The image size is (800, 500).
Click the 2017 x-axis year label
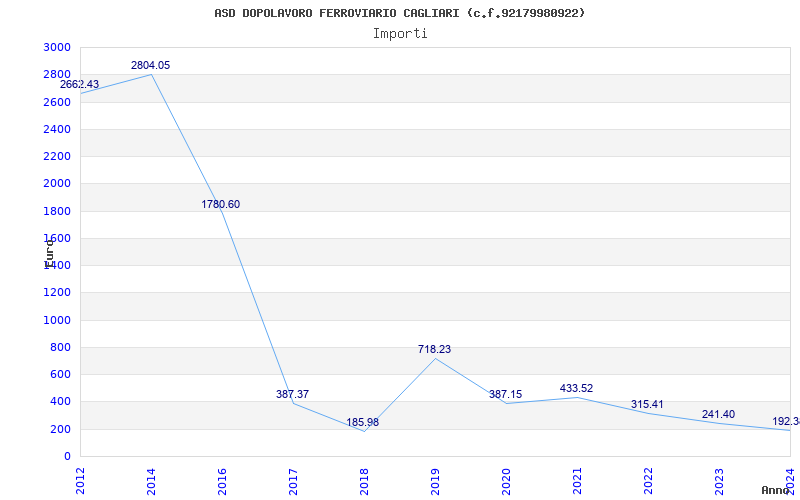tap(293, 481)
